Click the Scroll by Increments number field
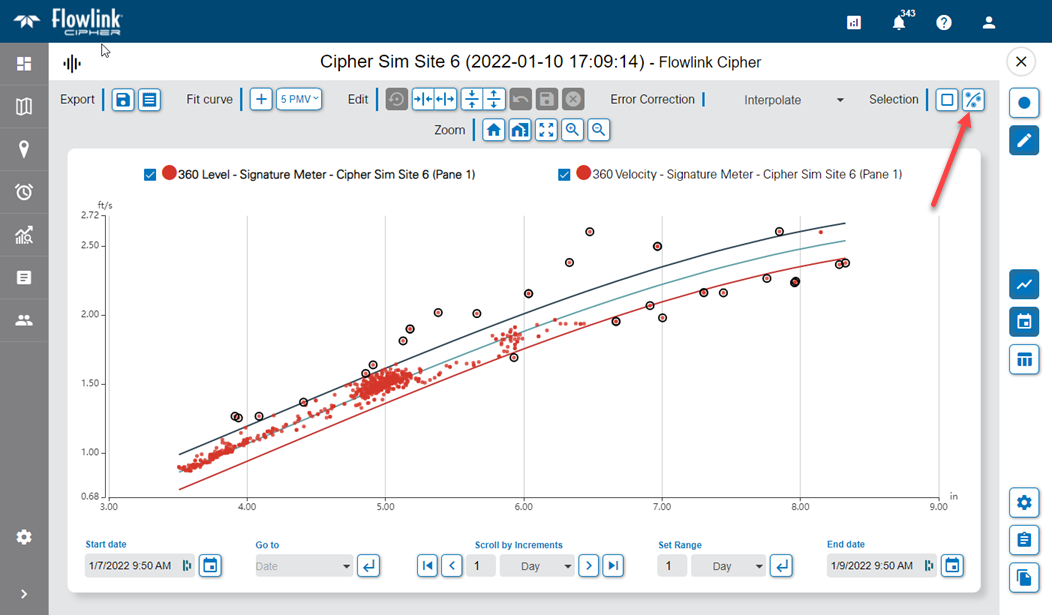Image resolution: width=1052 pixels, height=615 pixels. [x=481, y=566]
